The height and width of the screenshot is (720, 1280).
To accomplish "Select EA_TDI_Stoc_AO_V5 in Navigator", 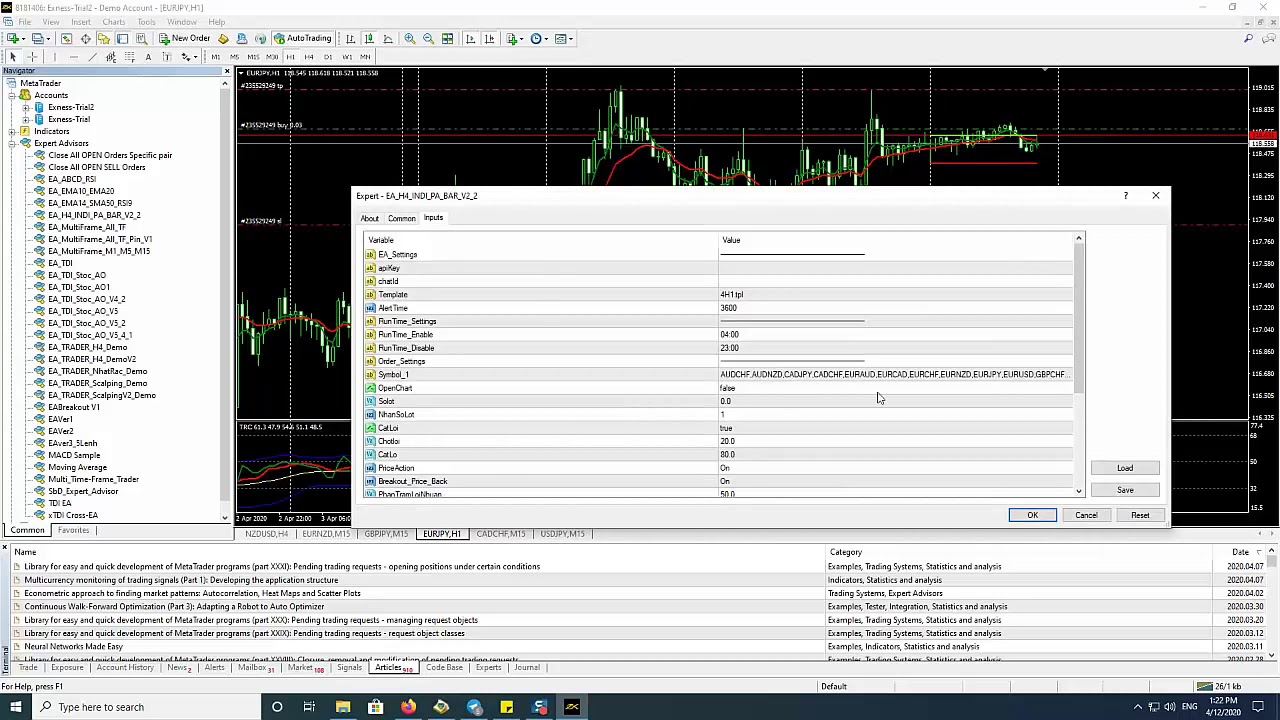I will click(x=83, y=311).
